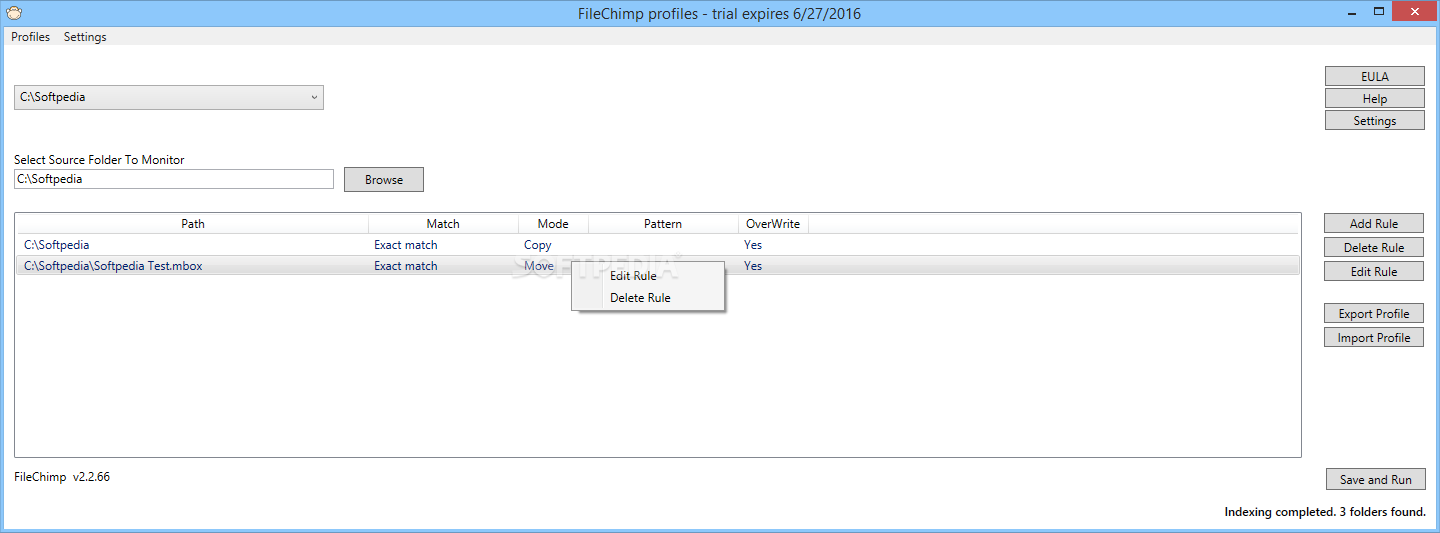This screenshot has height=533, width=1440.
Task: Click the source folder path input field
Action: click(174, 179)
